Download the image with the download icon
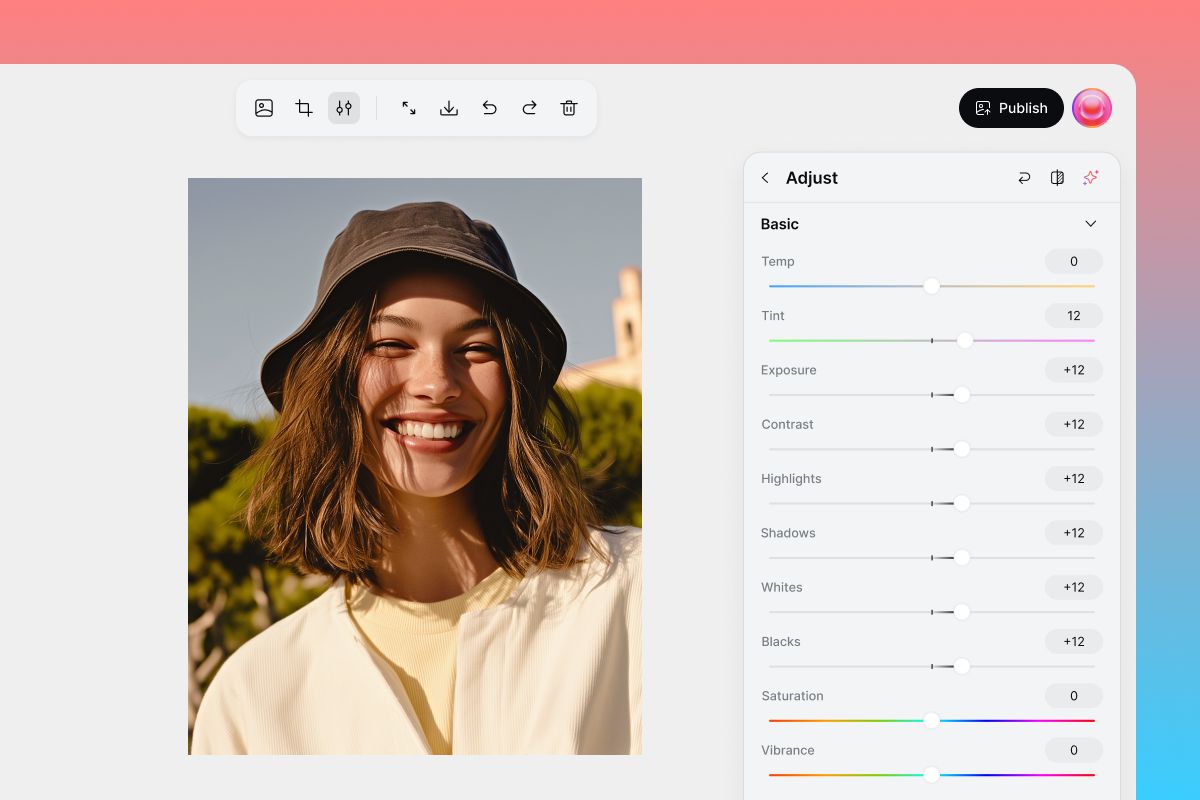 tap(449, 108)
